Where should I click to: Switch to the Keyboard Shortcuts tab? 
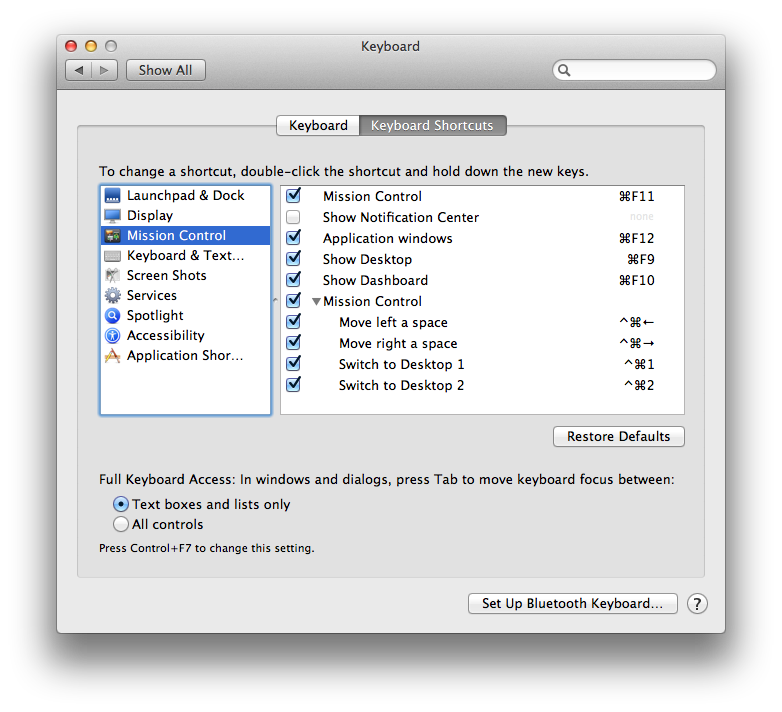coord(432,125)
